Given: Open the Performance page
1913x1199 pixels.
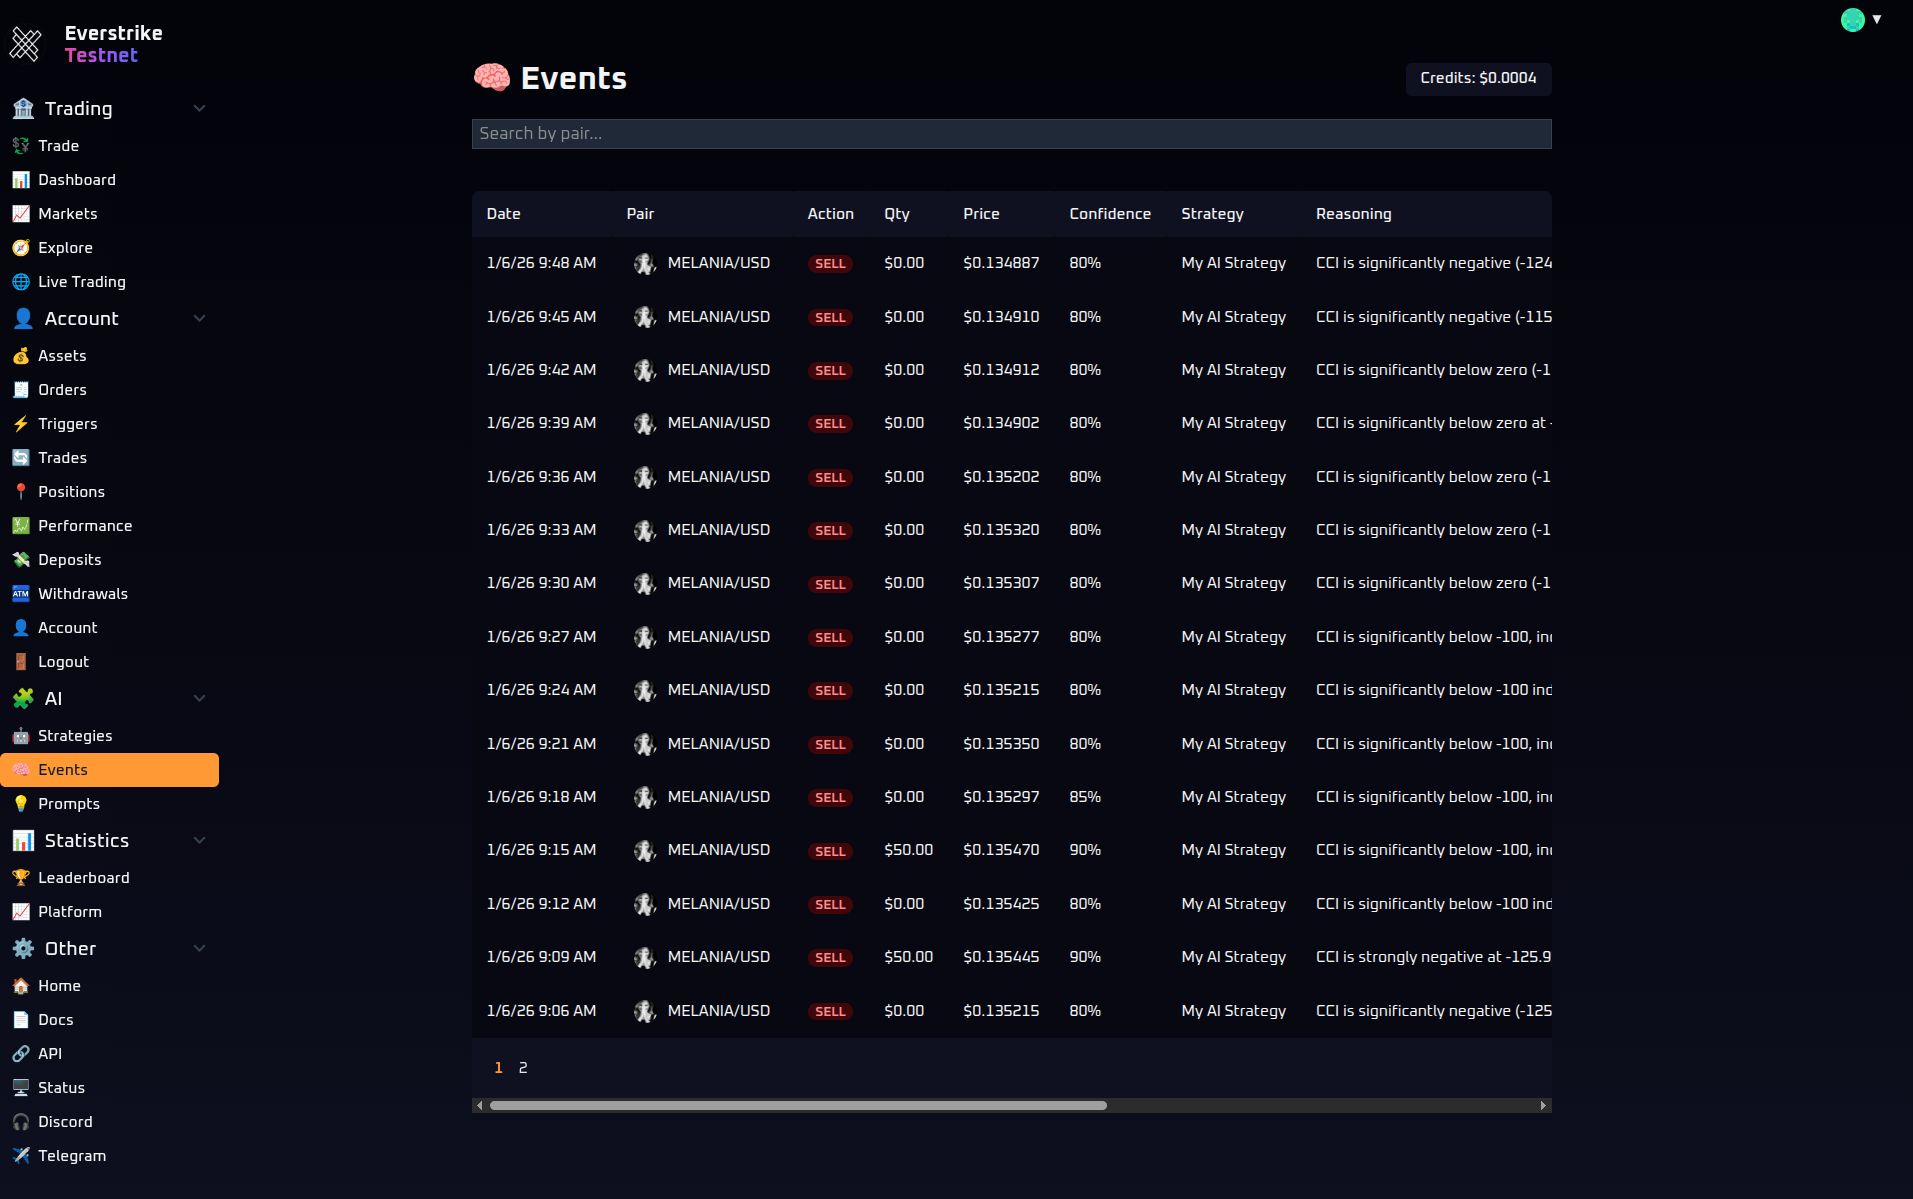Looking at the screenshot, I should [85, 526].
